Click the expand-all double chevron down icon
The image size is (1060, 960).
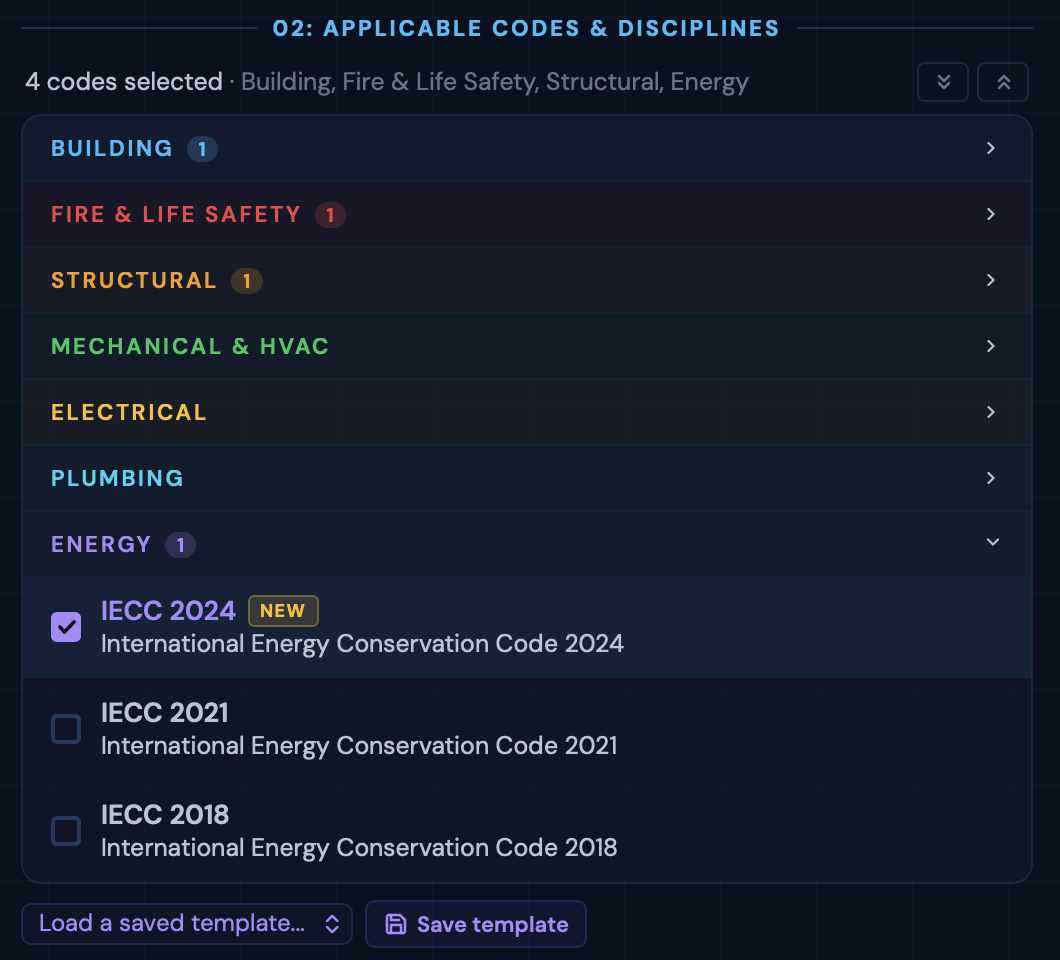click(943, 82)
